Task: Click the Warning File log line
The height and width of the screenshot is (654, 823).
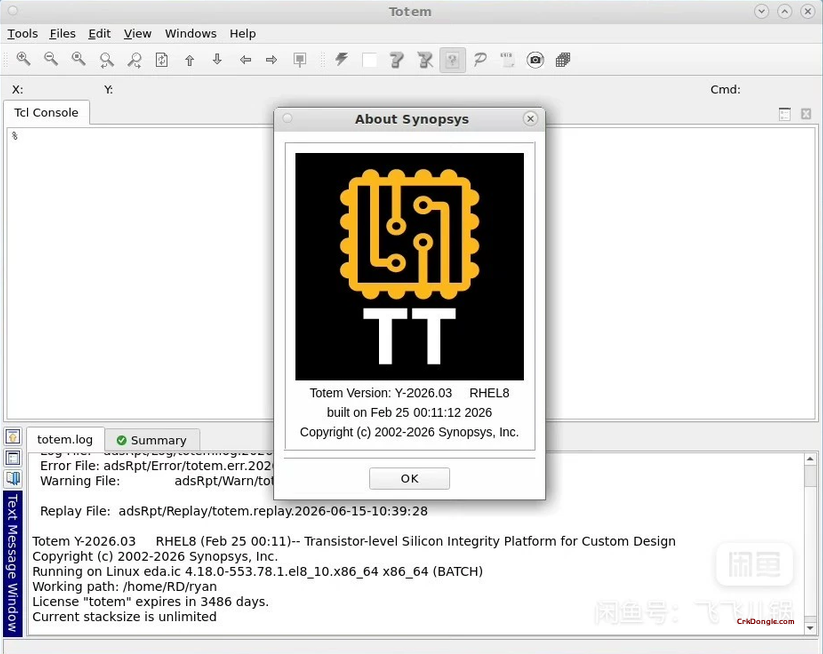Action: click(x=157, y=481)
